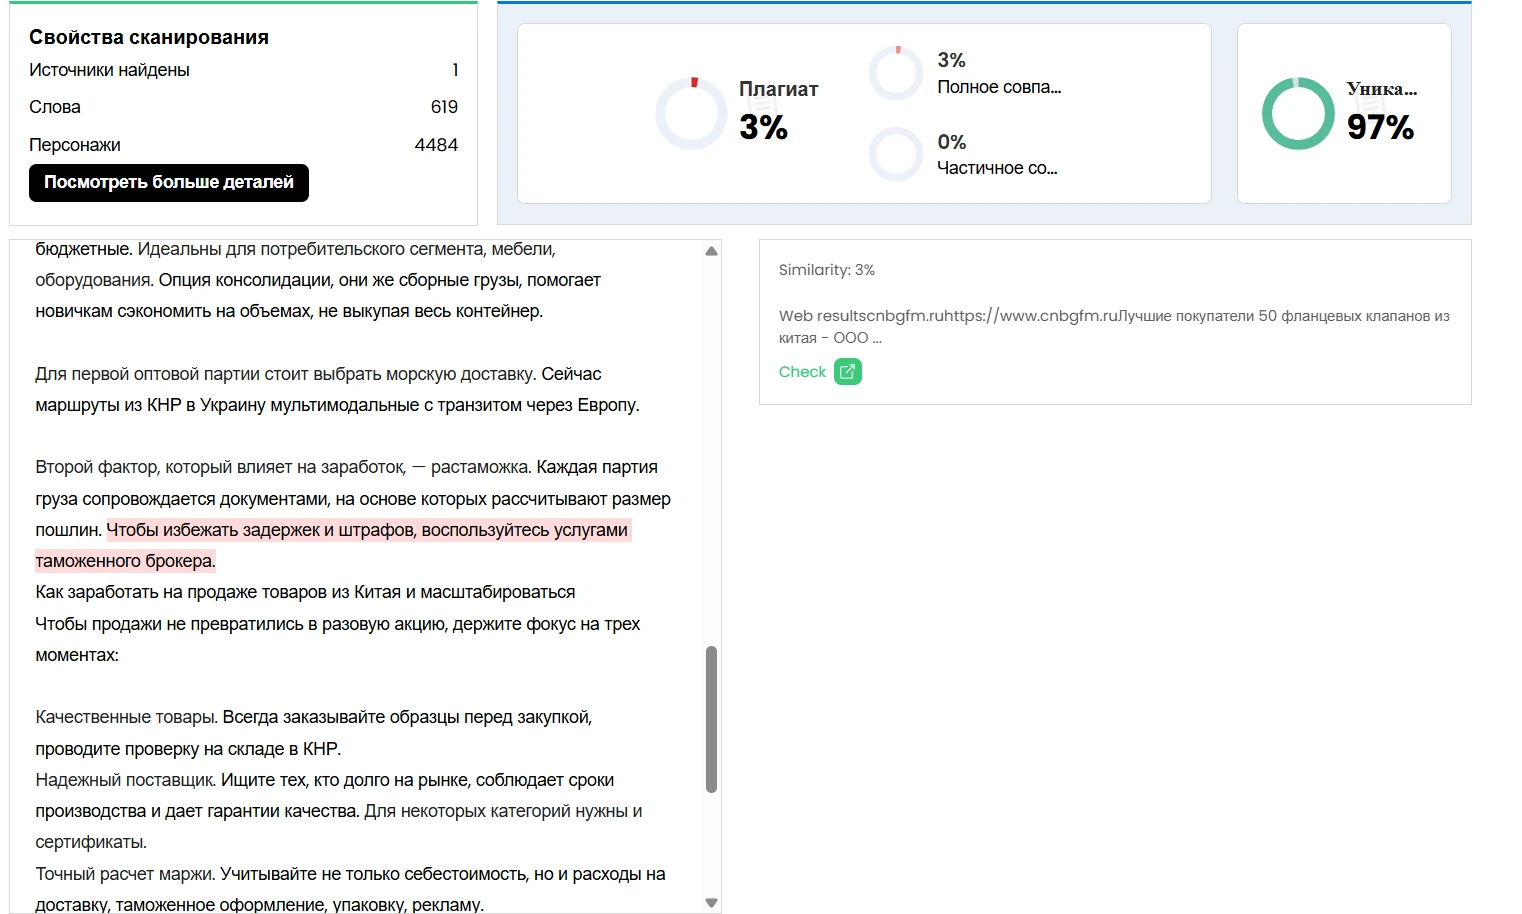
Task: Click the truncated "Полное совпа..." label
Action: (x=998, y=87)
